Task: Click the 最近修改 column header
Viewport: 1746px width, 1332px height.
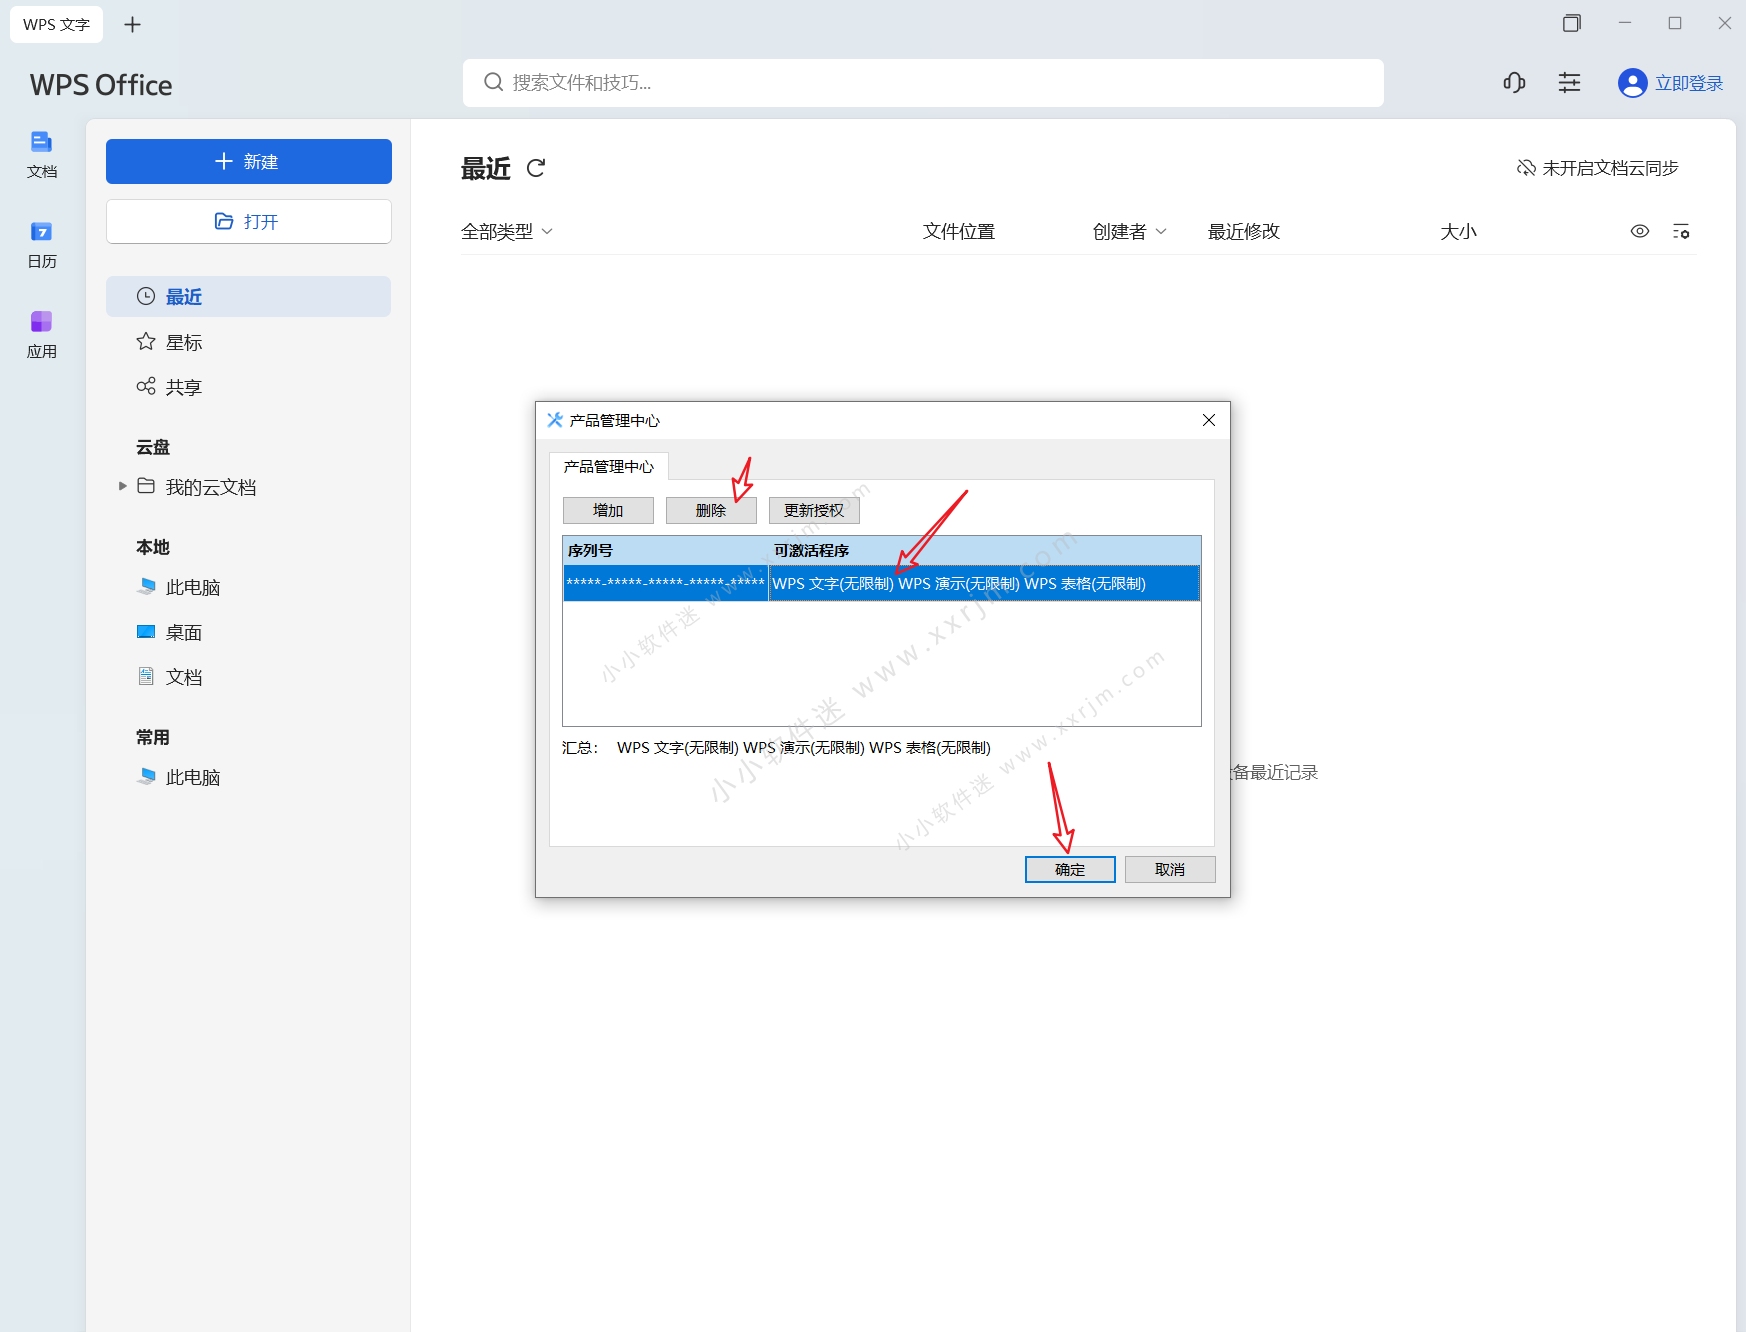Action: tap(1244, 231)
